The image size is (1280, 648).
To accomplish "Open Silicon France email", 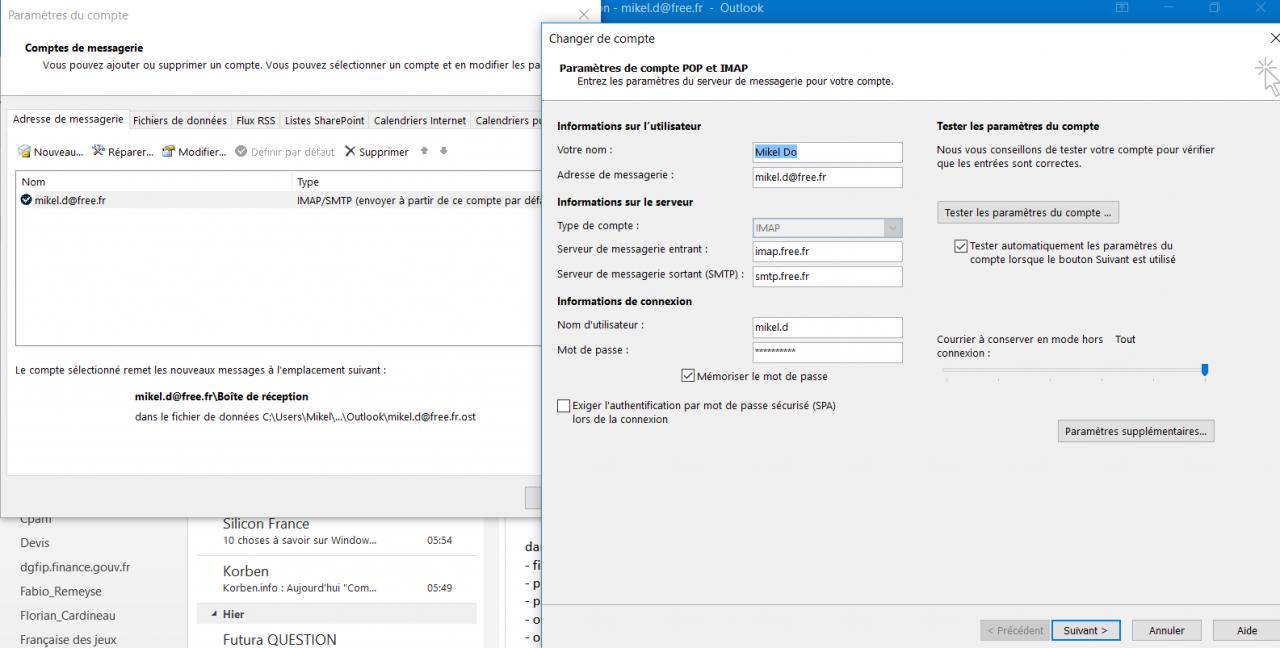I will pyautogui.click(x=338, y=531).
